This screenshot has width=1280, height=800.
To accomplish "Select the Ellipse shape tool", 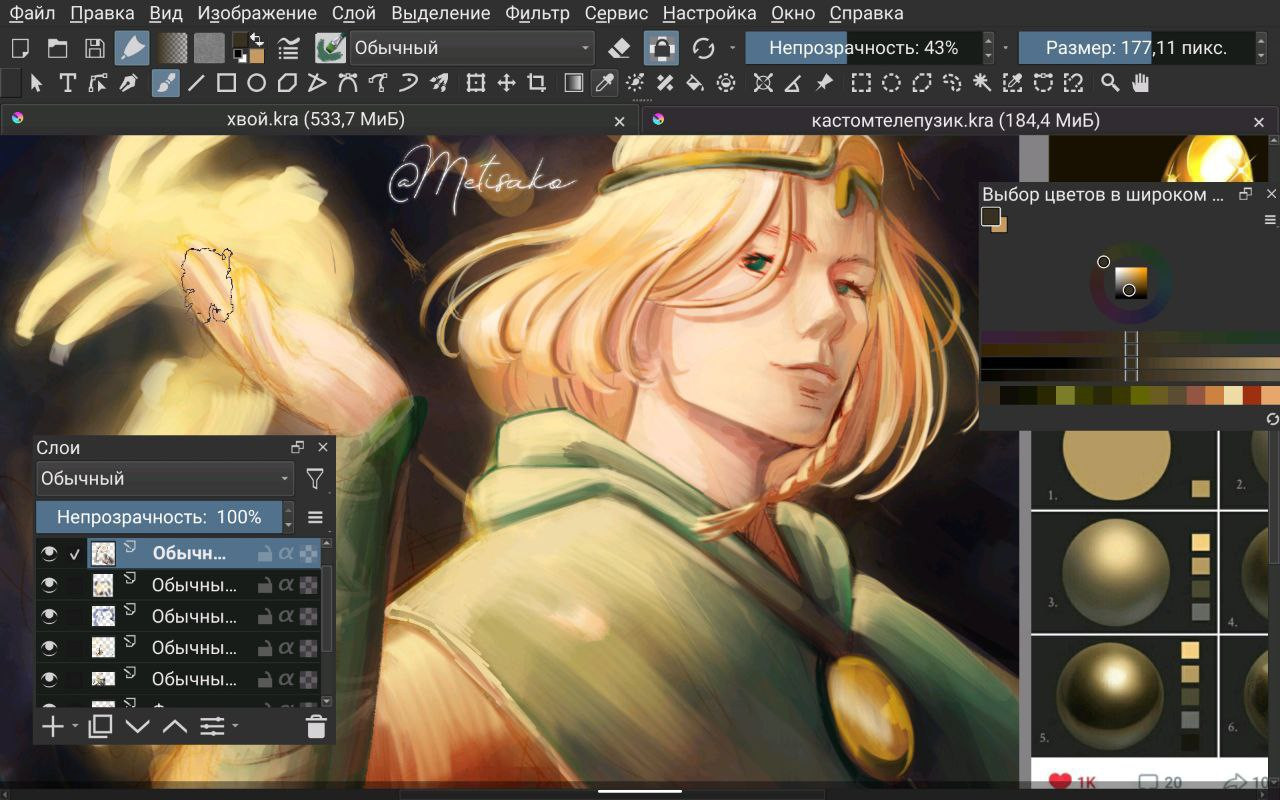I will tap(256, 83).
